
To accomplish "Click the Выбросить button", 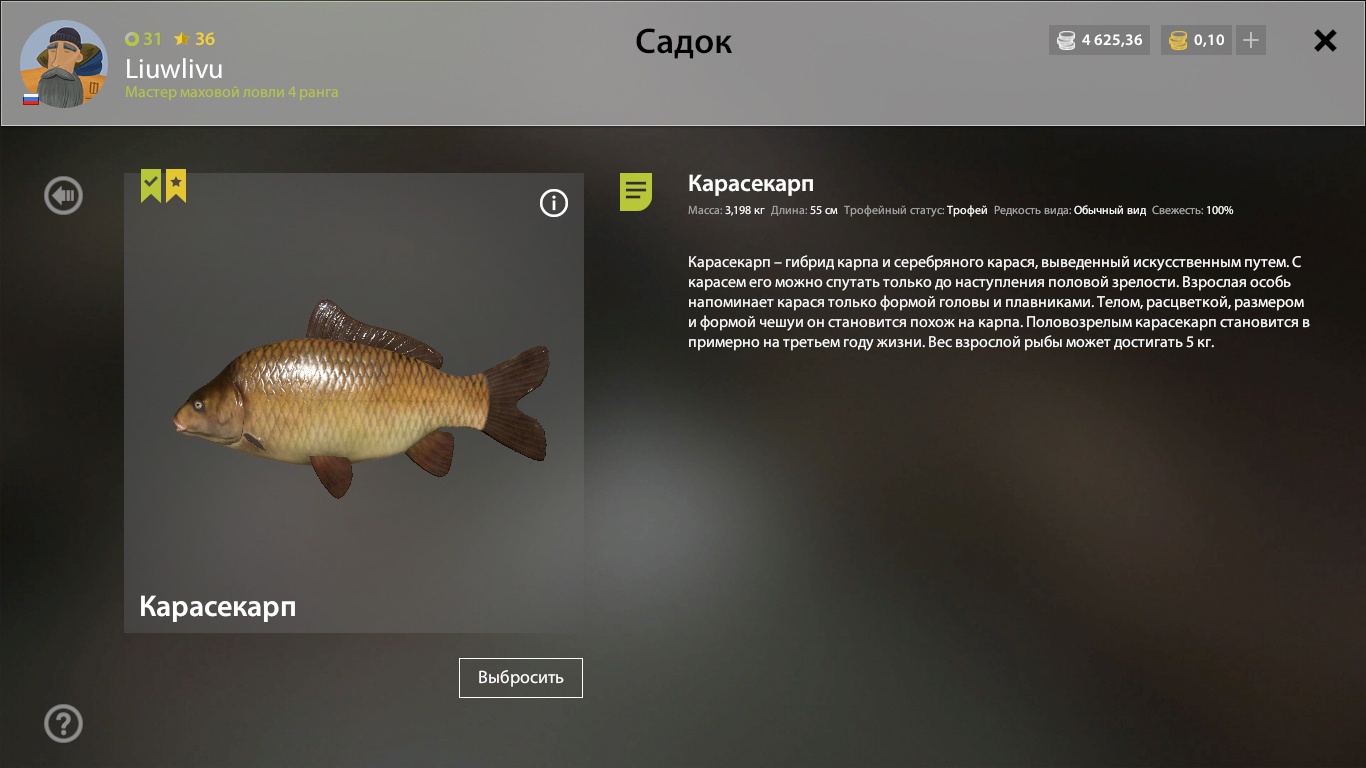I will pyautogui.click(x=521, y=677).
